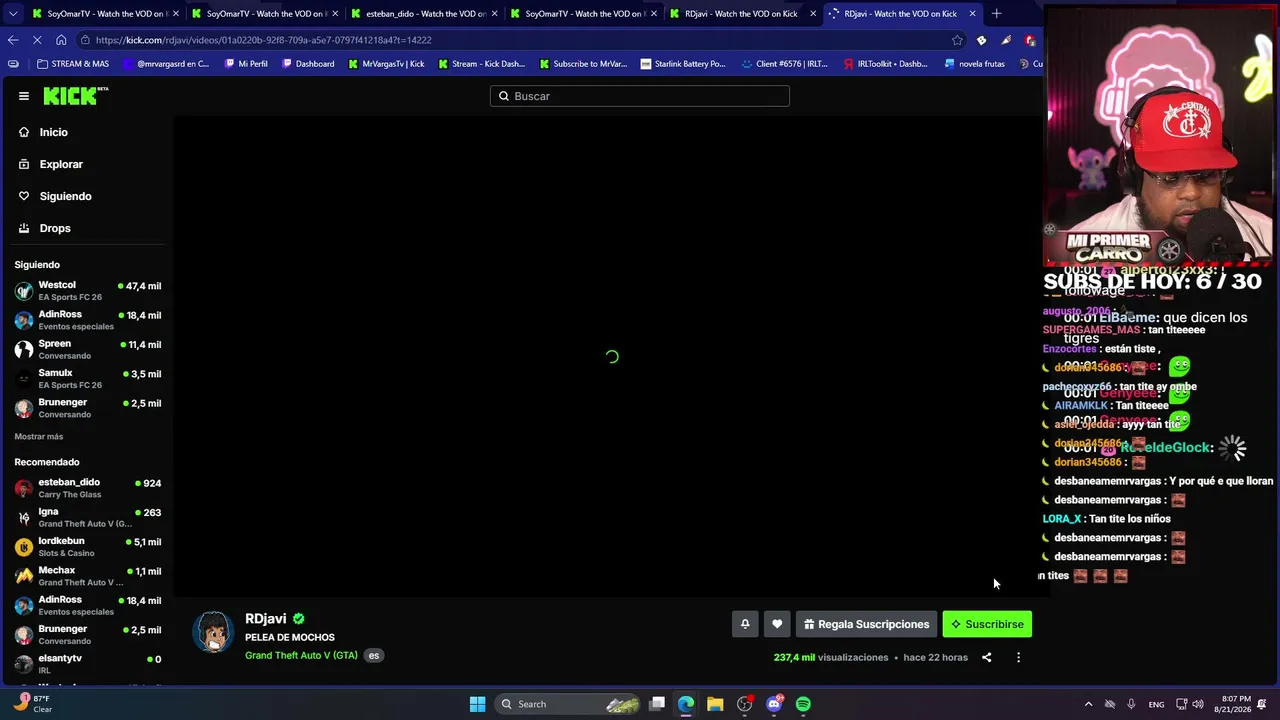Click the notification bell for RDjavi
Image resolution: width=1280 pixels, height=720 pixels.
(745, 624)
